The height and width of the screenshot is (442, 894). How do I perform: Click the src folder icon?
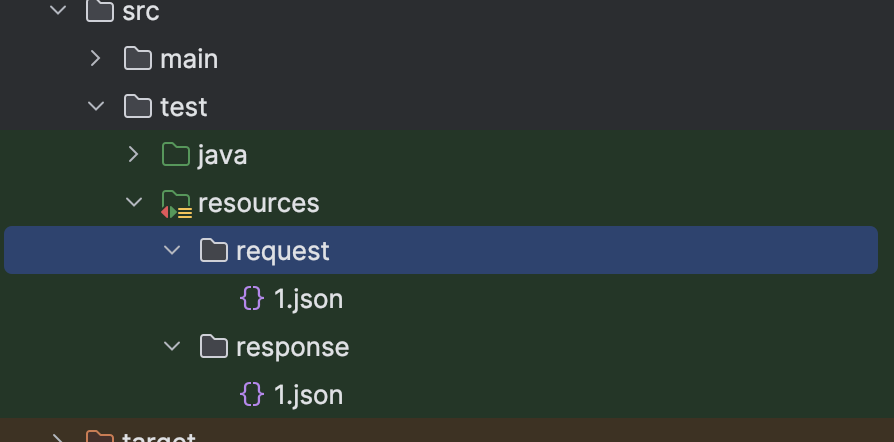point(100,11)
